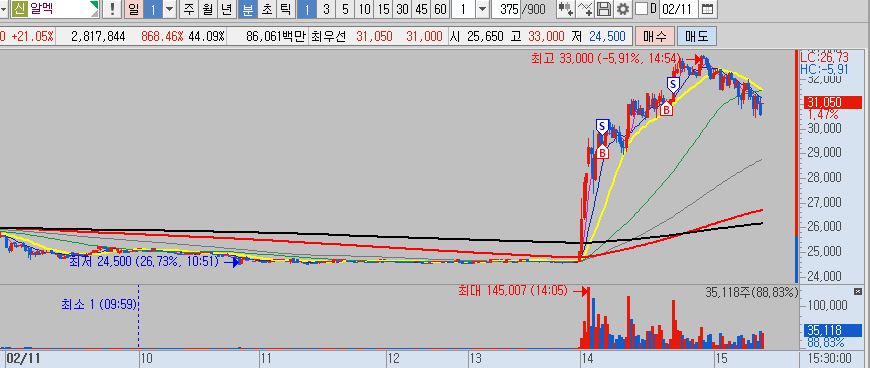Save chart with the floppy disk icon
This screenshot has height=368, width=870.
pos(604,9)
